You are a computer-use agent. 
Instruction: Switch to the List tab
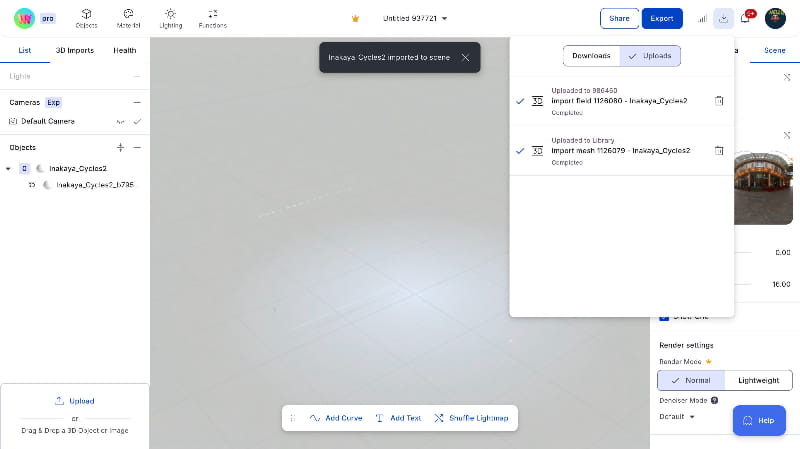(24, 51)
